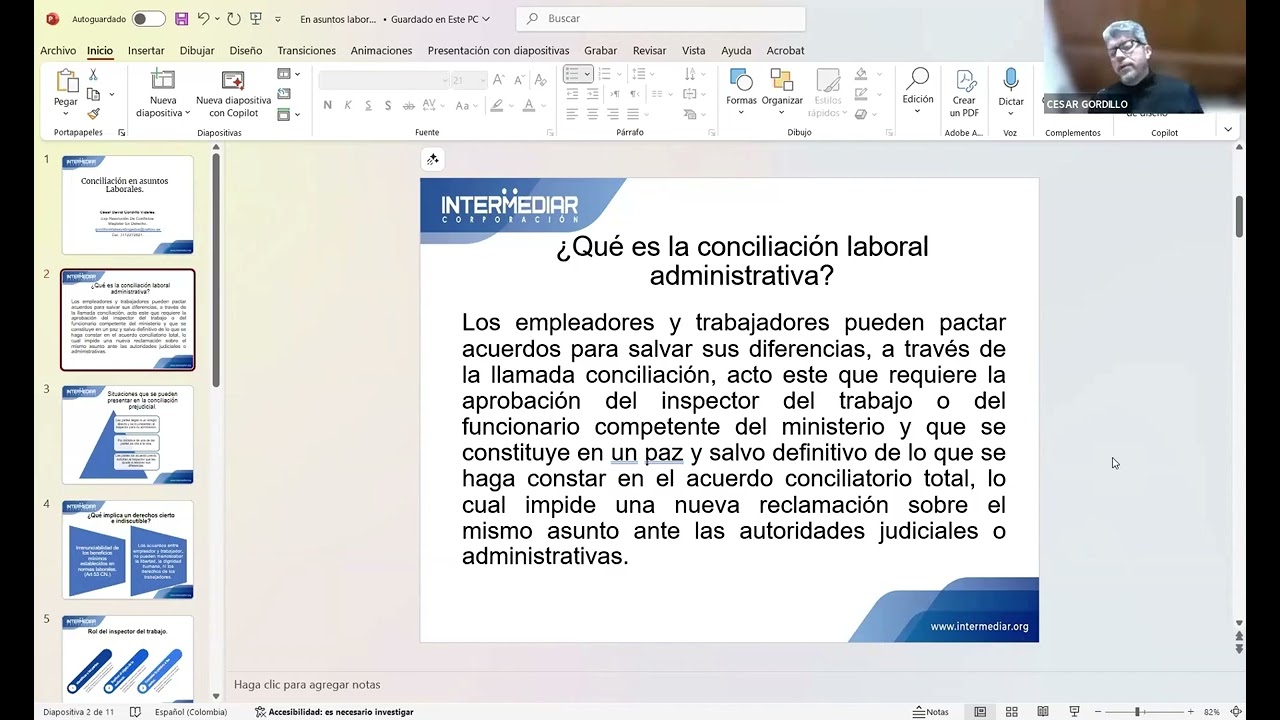Click 'Accesibilidad: es necesario investigar' status
This screenshot has height=720, width=1280.
pyautogui.click(x=334, y=712)
